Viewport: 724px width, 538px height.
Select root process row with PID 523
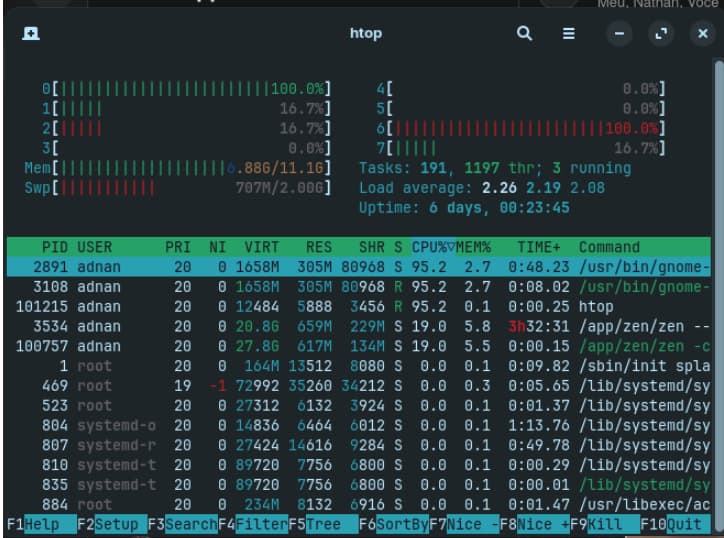pyautogui.click(x=359, y=405)
